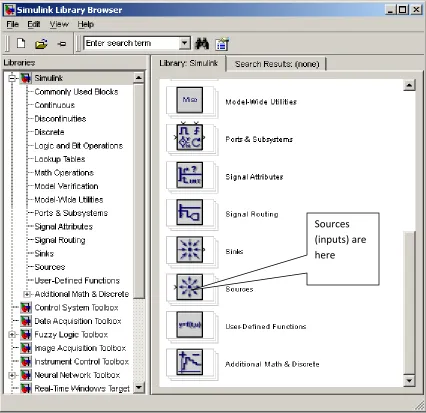
Task: Toggle the stay-on-top pin icon
Action: [x=62, y=44]
